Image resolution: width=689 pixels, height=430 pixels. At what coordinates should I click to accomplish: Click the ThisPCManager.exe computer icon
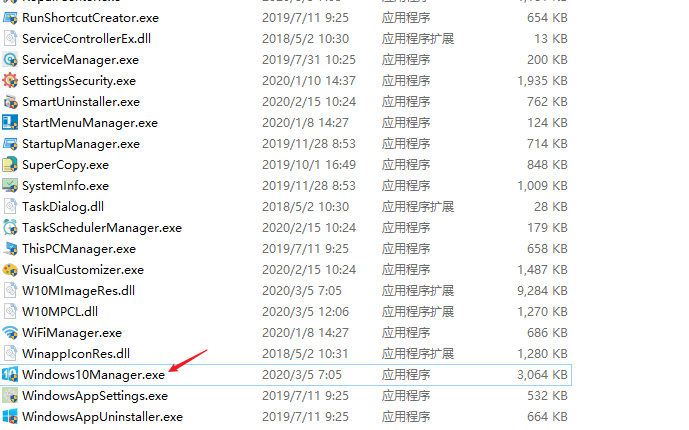(x=10, y=249)
